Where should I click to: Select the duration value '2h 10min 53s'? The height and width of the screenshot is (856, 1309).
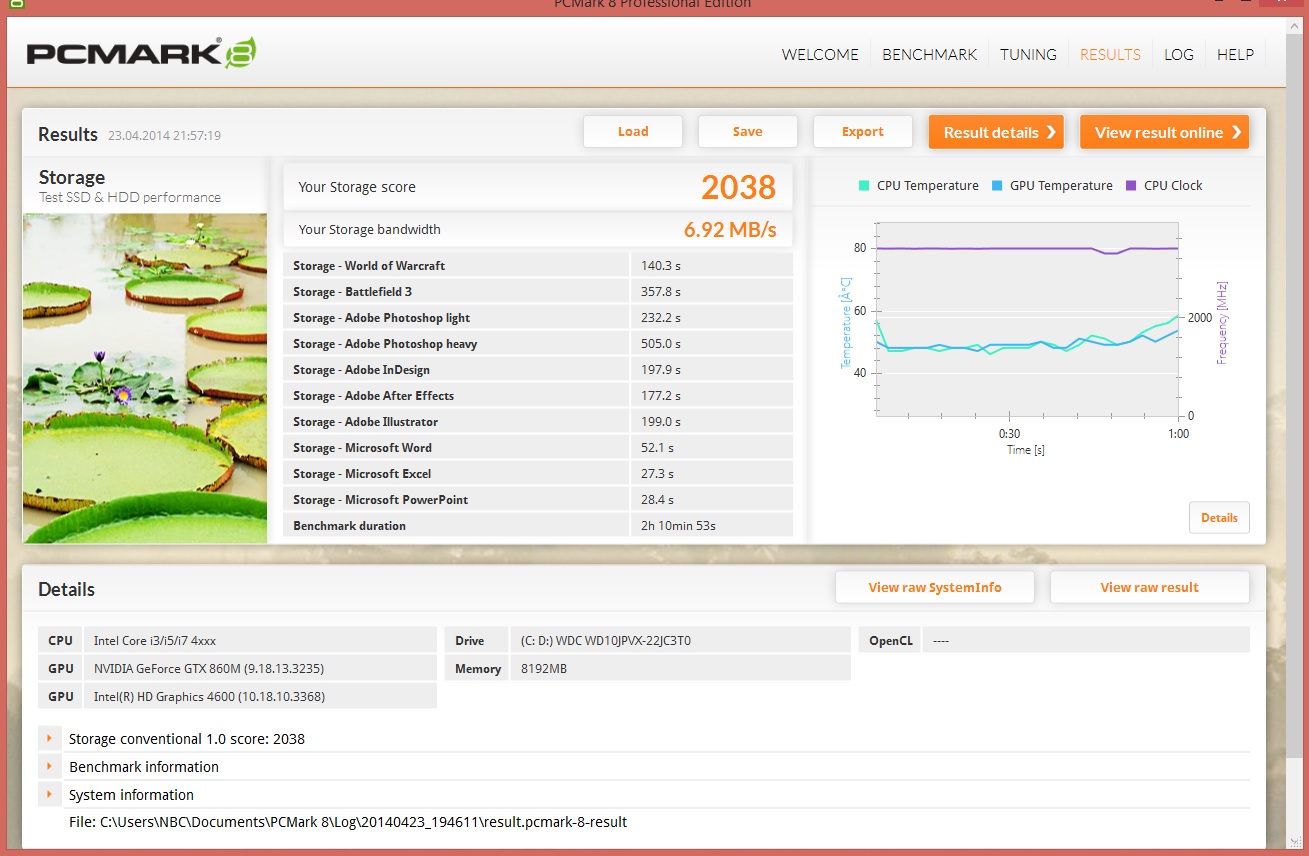678,526
